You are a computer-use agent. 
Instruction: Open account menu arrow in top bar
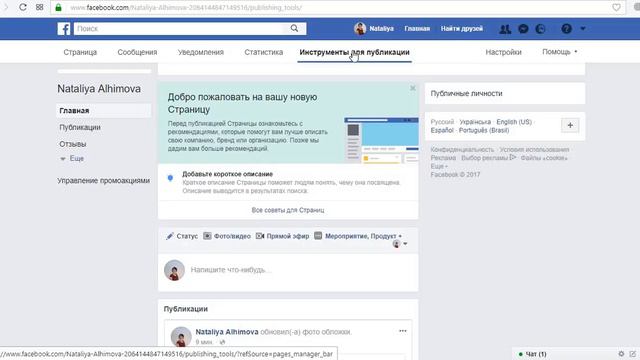[x=583, y=29]
